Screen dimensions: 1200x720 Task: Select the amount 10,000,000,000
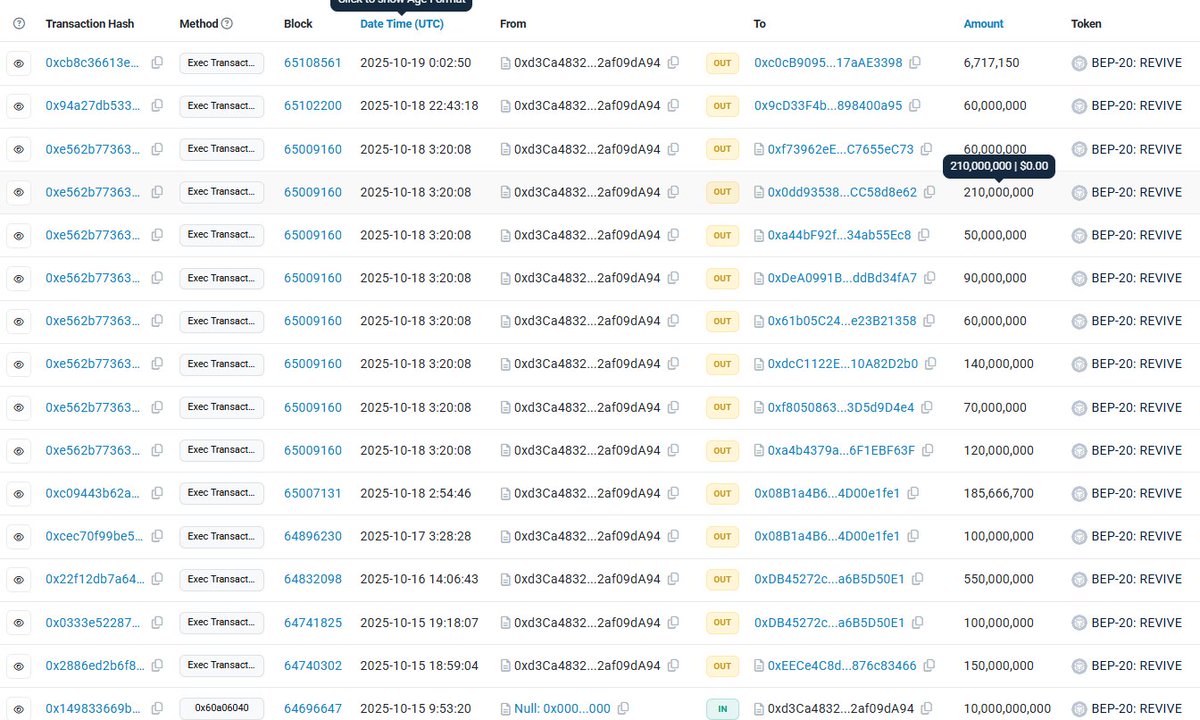pyautogui.click(x=1007, y=709)
